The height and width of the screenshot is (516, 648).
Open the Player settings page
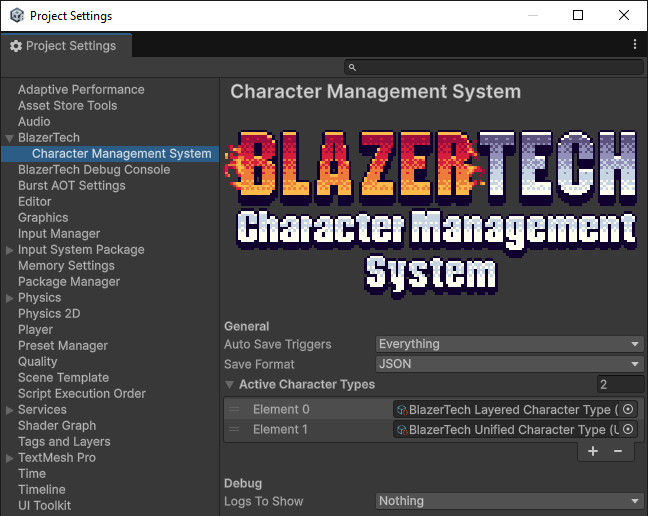(x=35, y=330)
